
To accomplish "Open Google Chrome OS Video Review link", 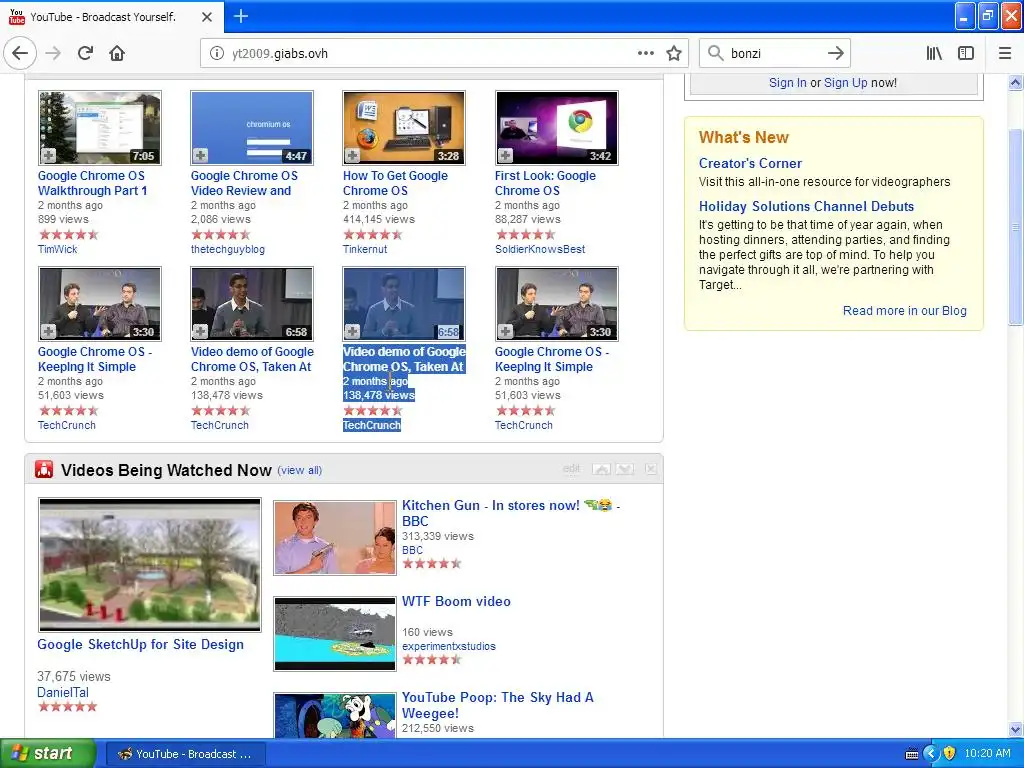I will point(244,183).
